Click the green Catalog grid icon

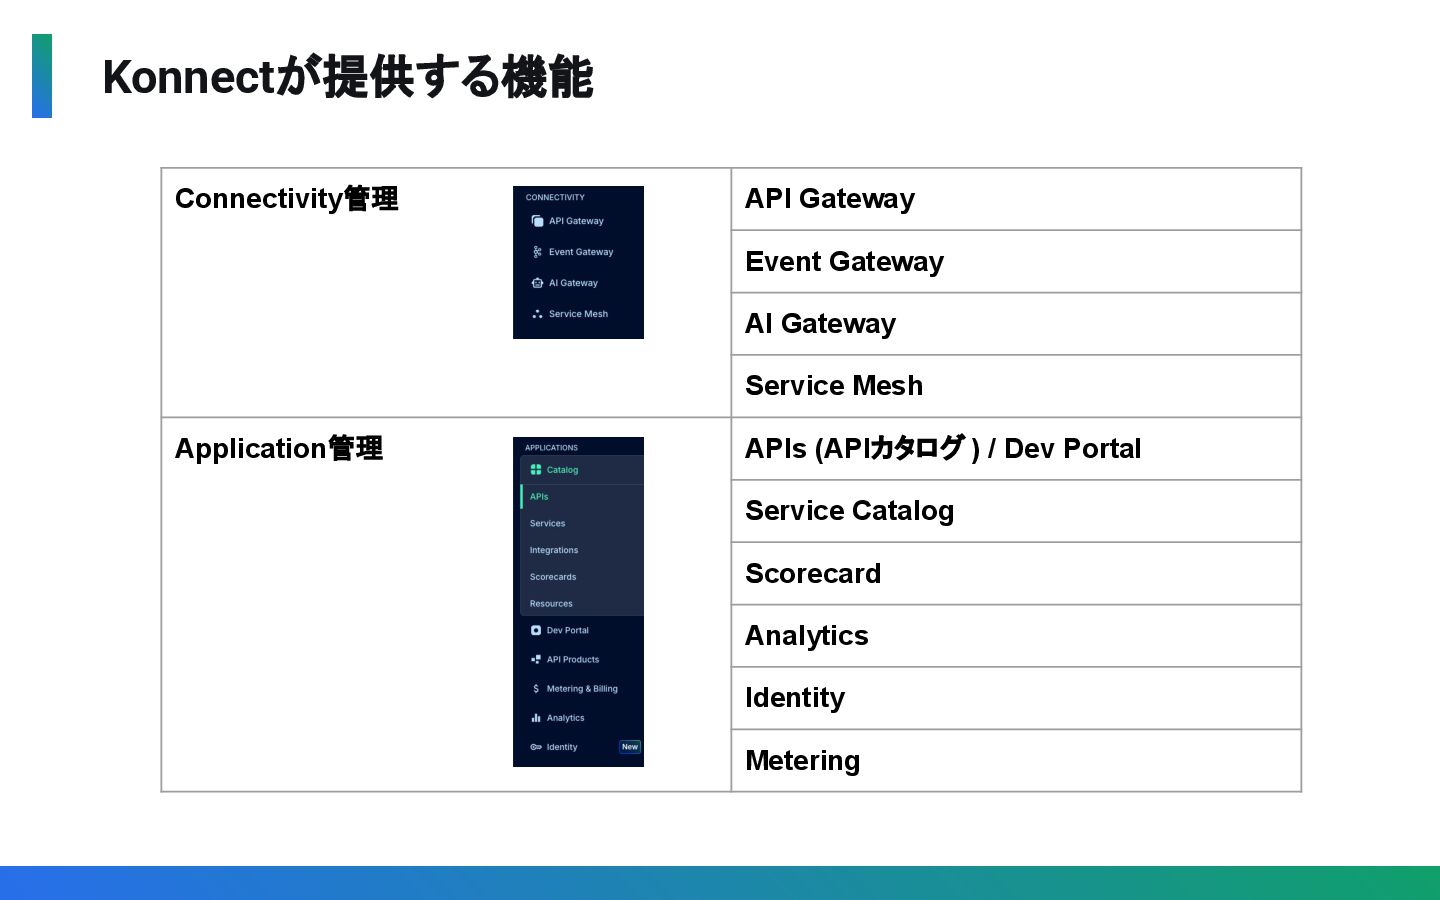tap(536, 470)
